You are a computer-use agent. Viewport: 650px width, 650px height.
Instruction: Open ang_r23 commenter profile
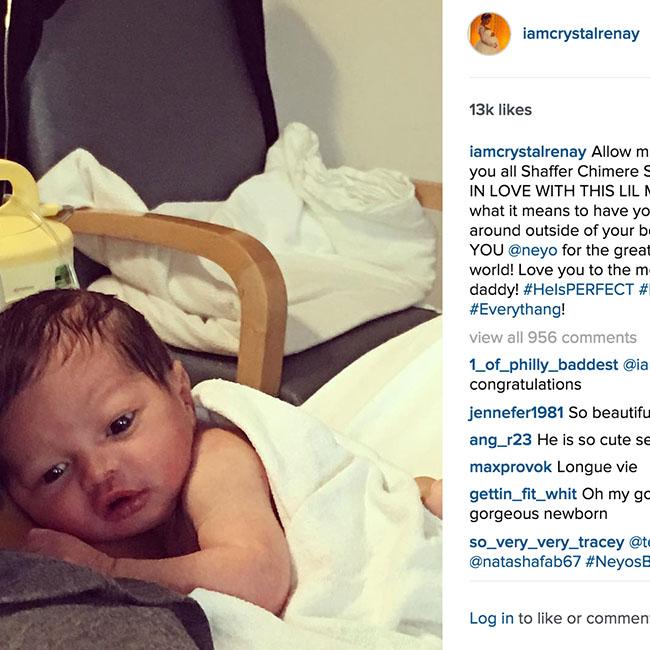click(500, 440)
